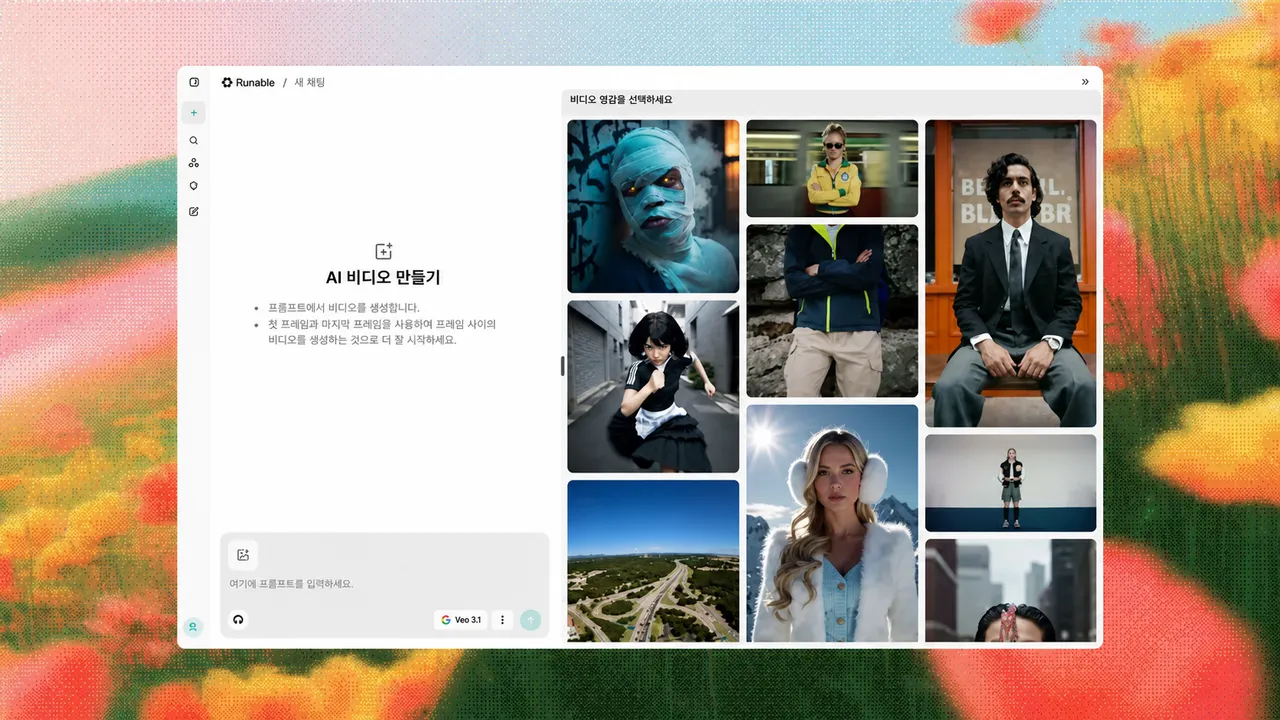Select the small standing figure thumbnail
The height and width of the screenshot is (720, 1280).
pyautogui.click(x=1010, y=483)
